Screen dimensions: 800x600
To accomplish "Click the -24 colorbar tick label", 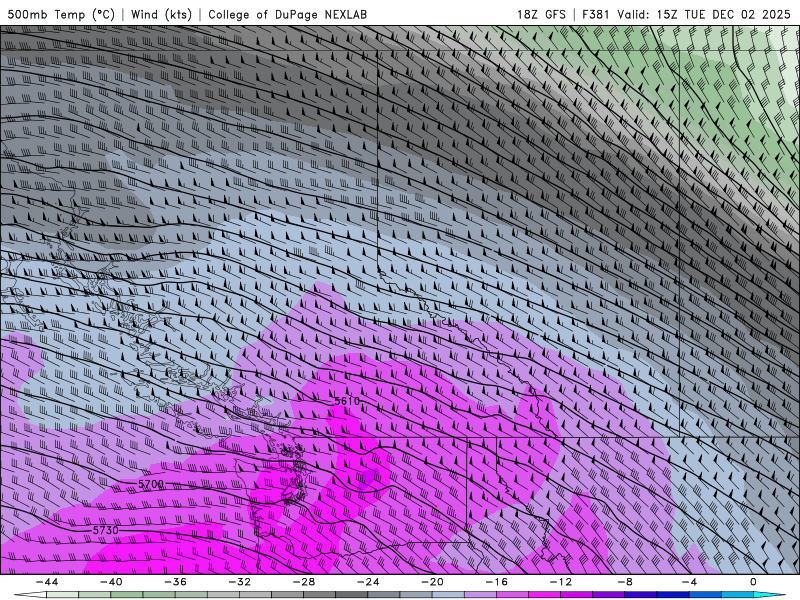I will 368,582.
